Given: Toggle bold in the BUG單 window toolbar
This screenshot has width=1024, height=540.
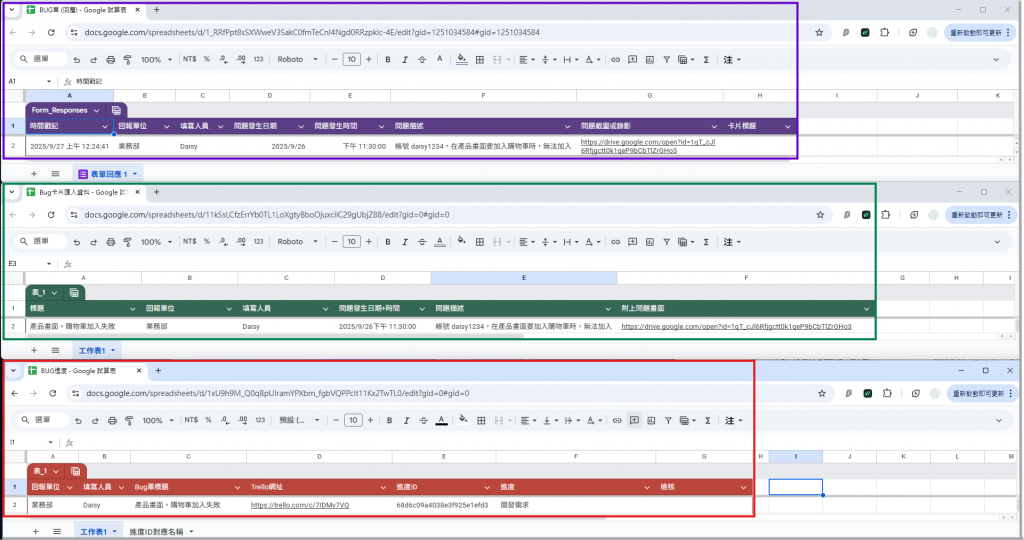Looking at the screenshot, I should [x=388, y=59].
